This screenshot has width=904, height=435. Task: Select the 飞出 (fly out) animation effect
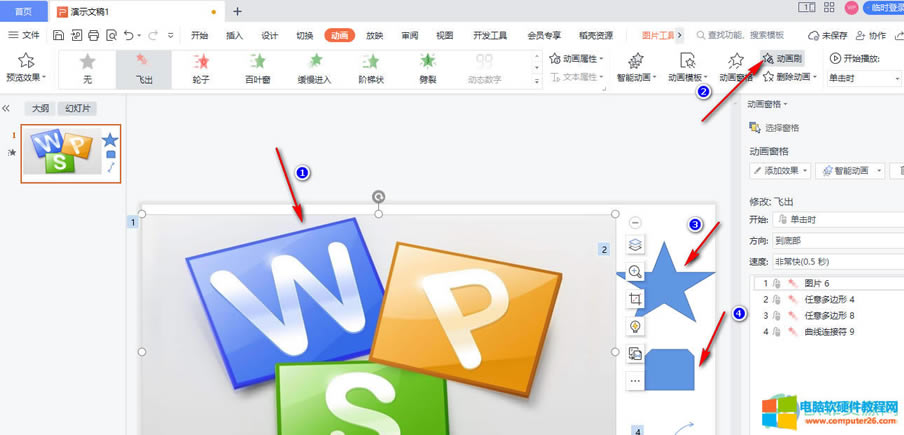[144, 68]
